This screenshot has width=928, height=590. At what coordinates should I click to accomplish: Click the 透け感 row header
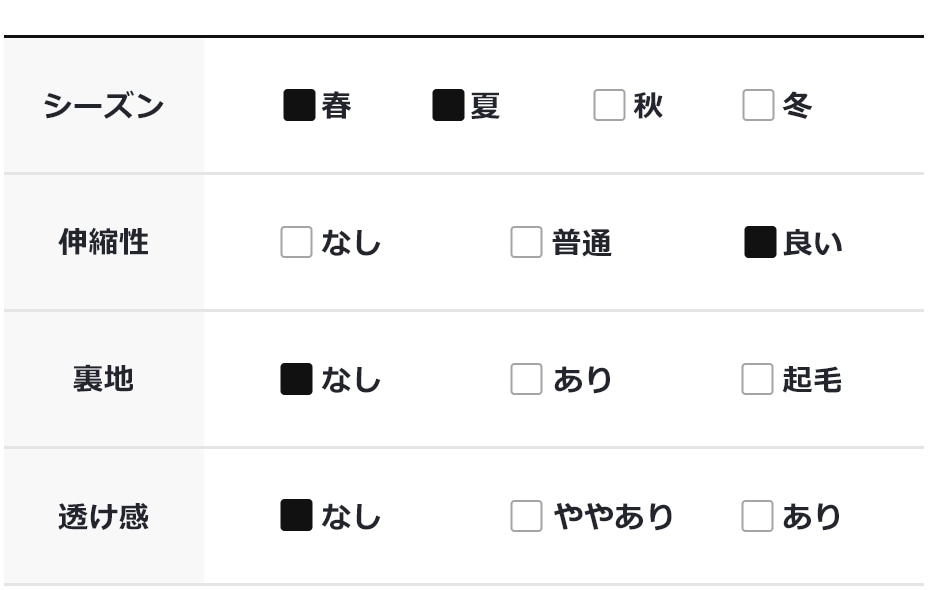pyautogui.click(x=103, y=516)
